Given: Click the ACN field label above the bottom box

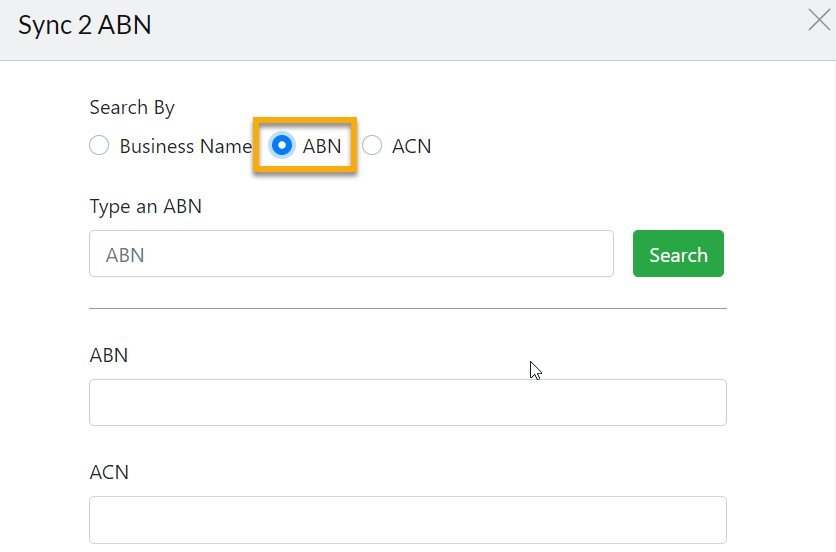Looking at the screenshot, I should coord(109,473).
